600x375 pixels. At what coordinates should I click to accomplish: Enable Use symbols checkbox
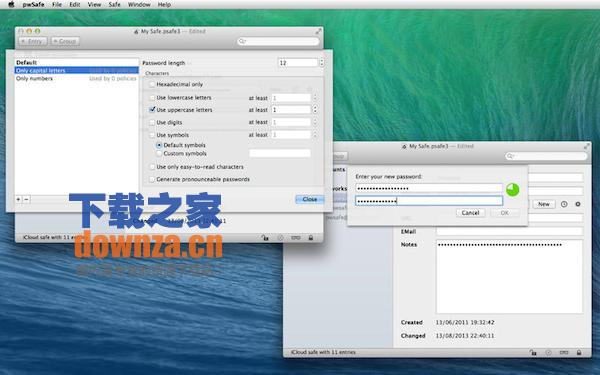tap(152, 135)
